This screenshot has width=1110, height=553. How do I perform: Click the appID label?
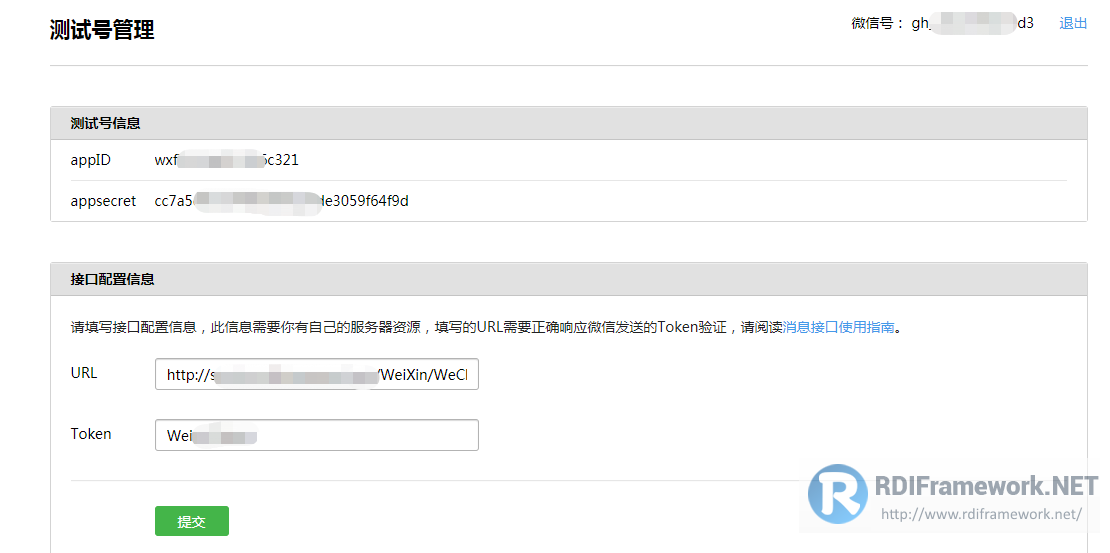91,160
